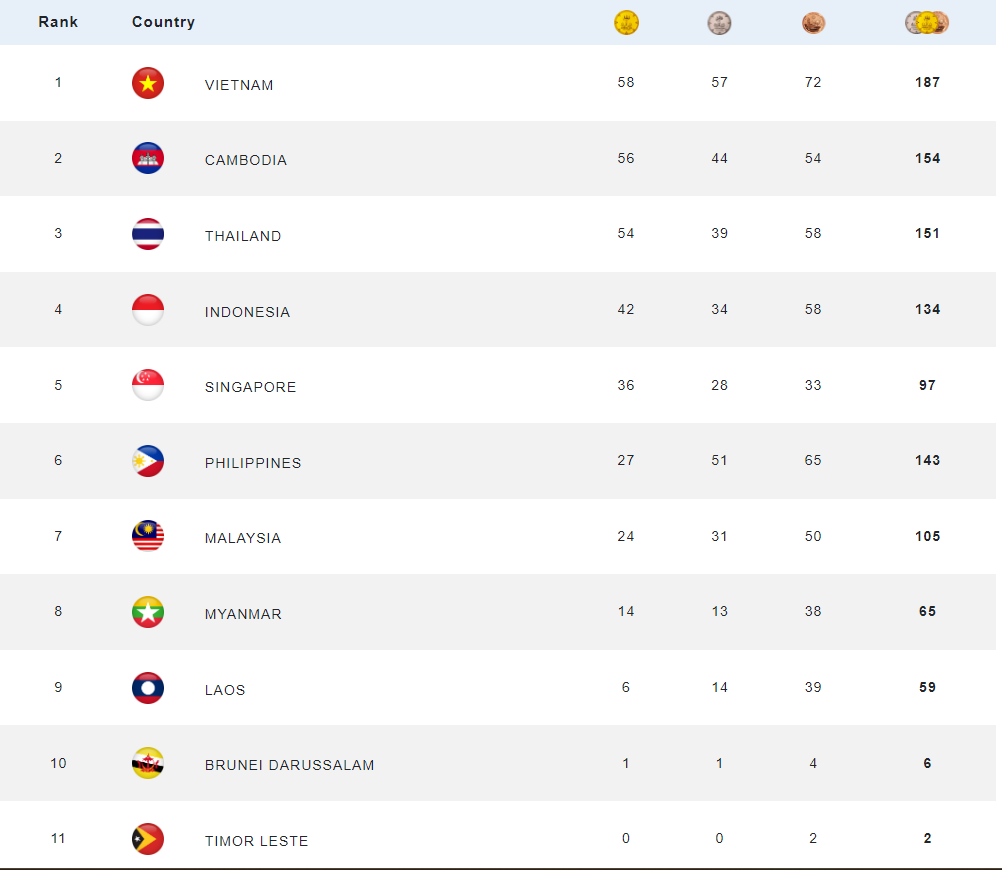Click the total medals column icon
Viewport: 1002px width, 870px height.
[927, 22]
